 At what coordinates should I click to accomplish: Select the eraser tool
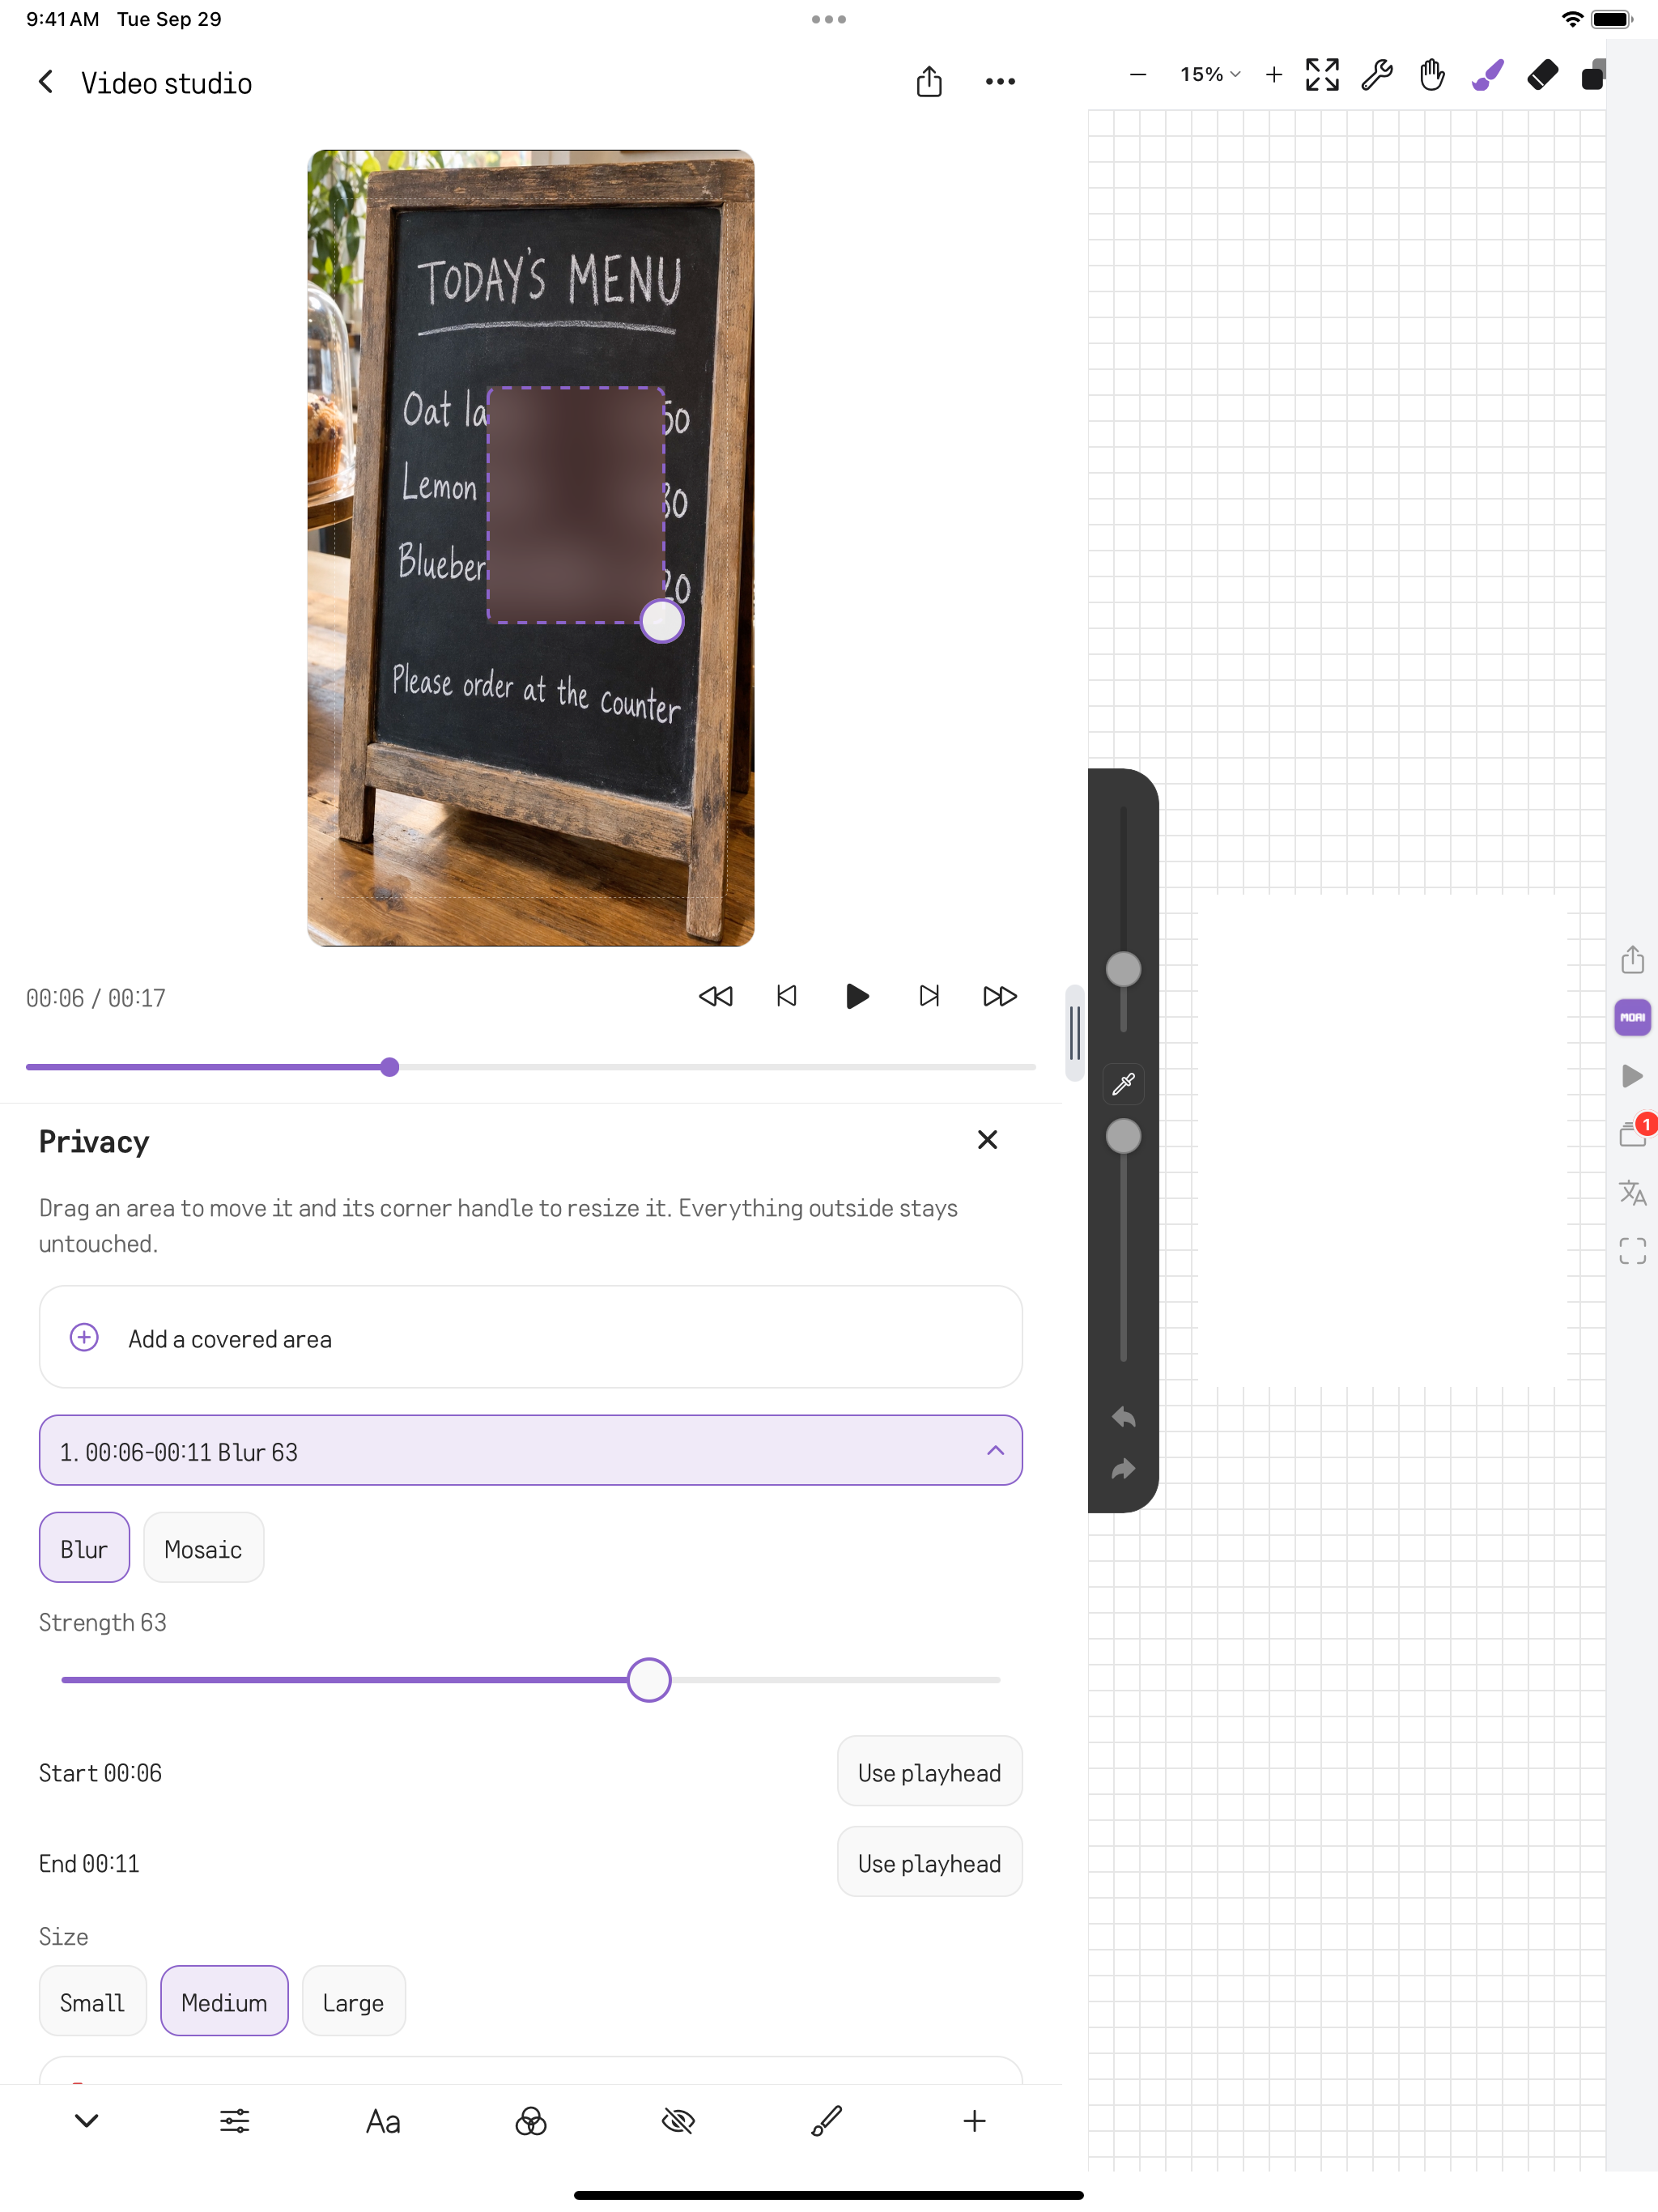pos(1542,75)
